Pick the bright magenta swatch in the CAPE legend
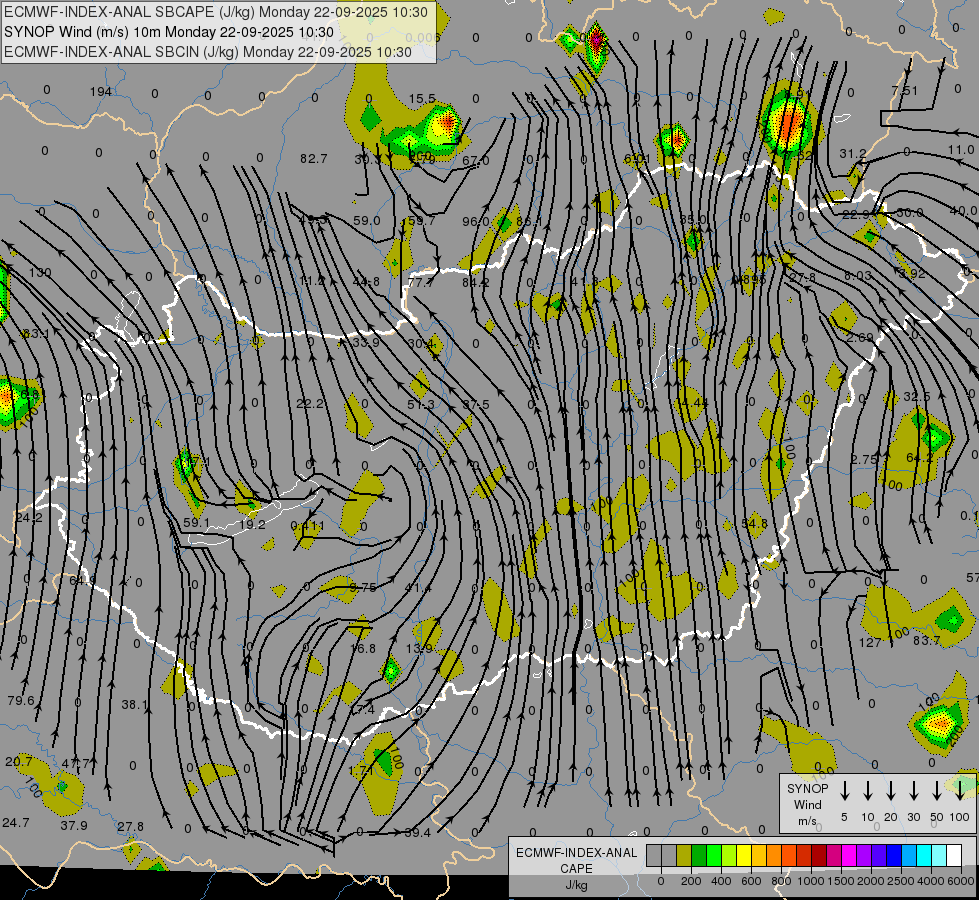This screenshot has width=979, height=900. [x=849, y=856]
